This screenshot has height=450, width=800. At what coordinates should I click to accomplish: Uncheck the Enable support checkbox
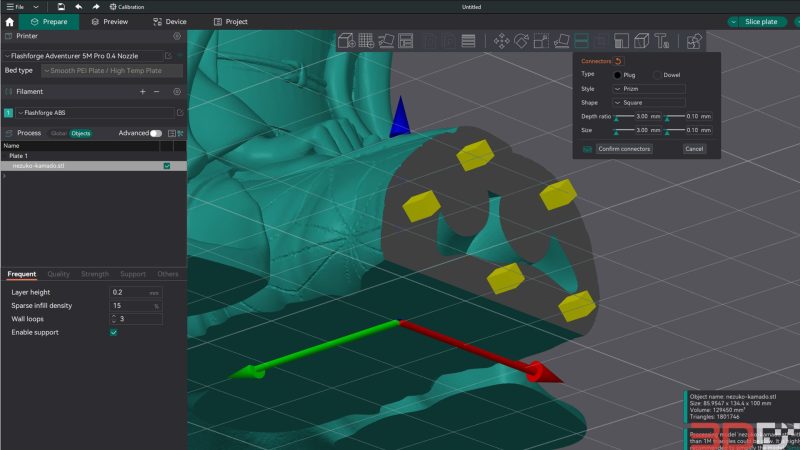click(113, 332)
